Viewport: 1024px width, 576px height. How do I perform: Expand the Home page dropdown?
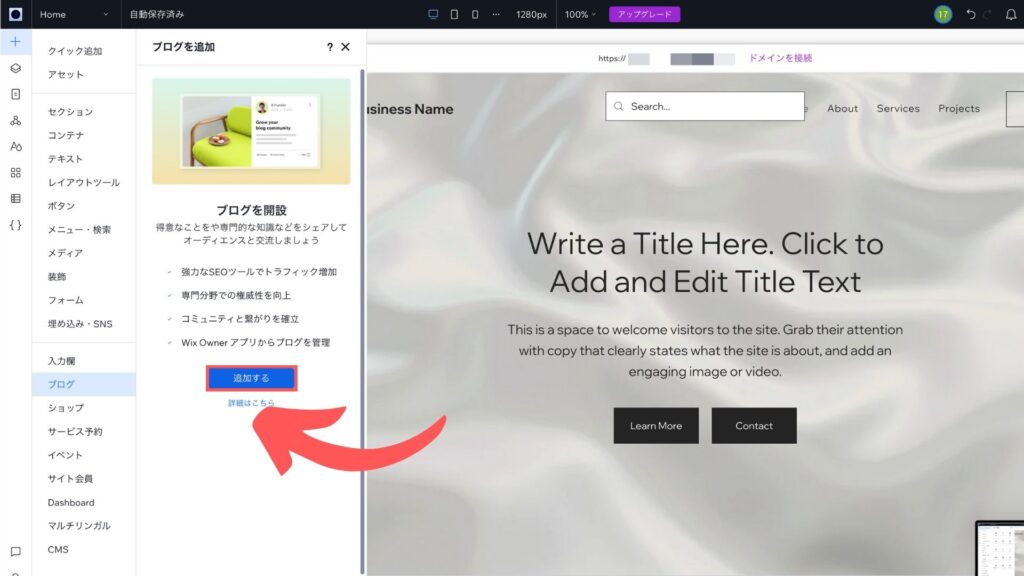click(74, 14)
